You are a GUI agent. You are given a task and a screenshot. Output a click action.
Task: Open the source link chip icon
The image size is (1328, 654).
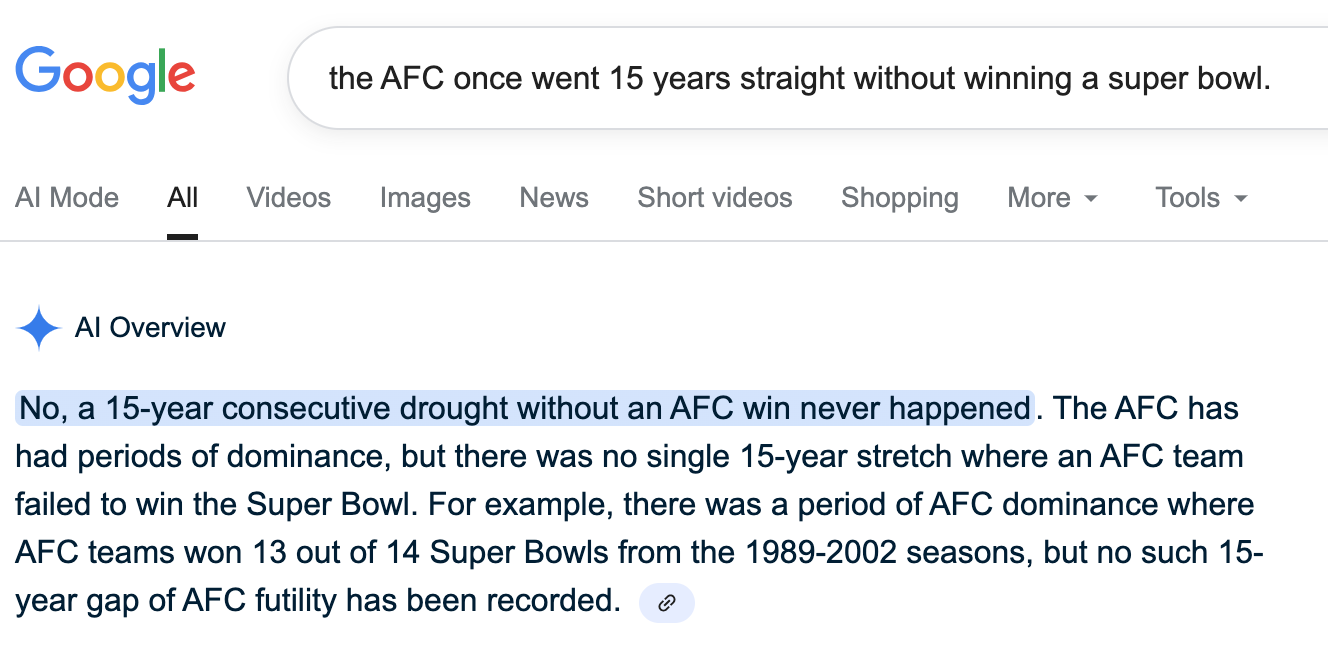(666, 603)
